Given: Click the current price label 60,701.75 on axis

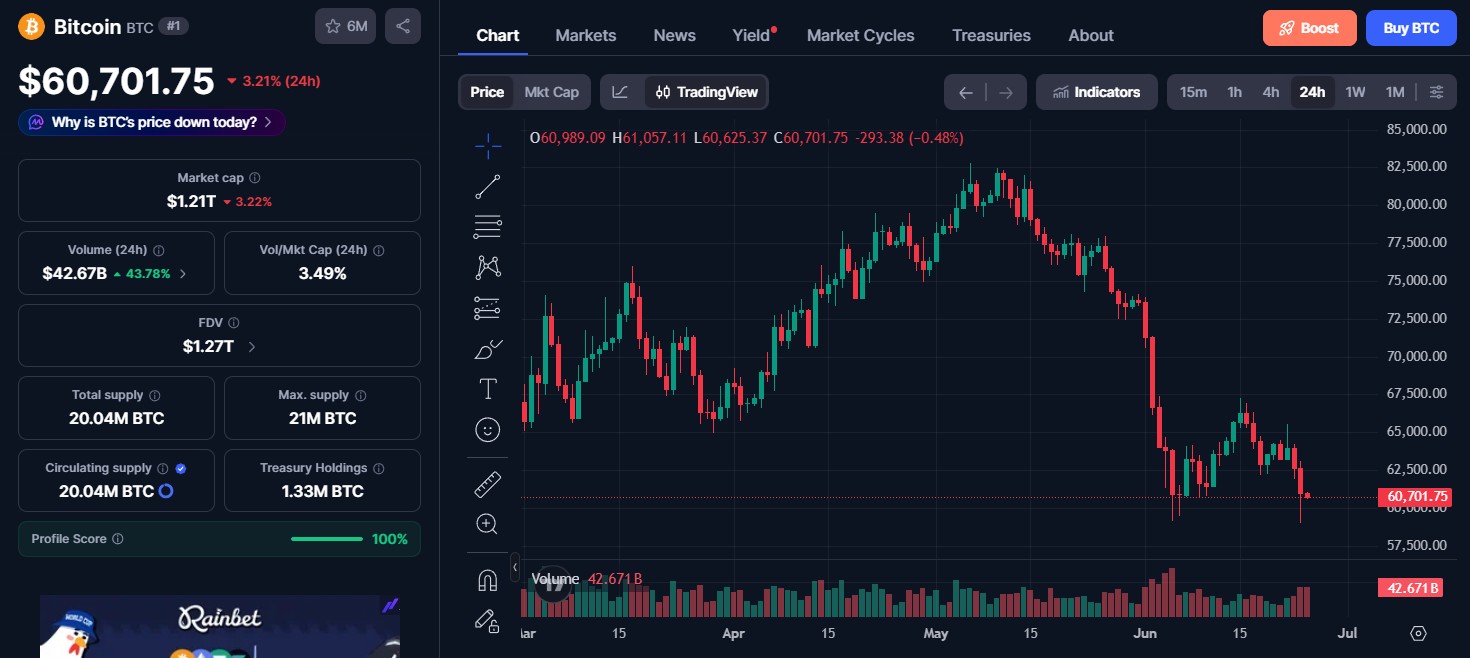Looking at the screenshot, I should 1413,496.
